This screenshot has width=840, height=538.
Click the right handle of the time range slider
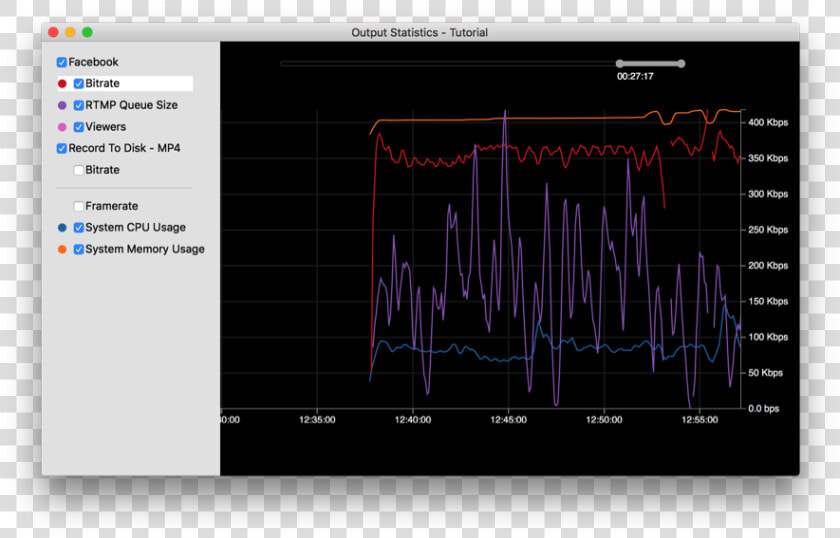tap(681, 64)
